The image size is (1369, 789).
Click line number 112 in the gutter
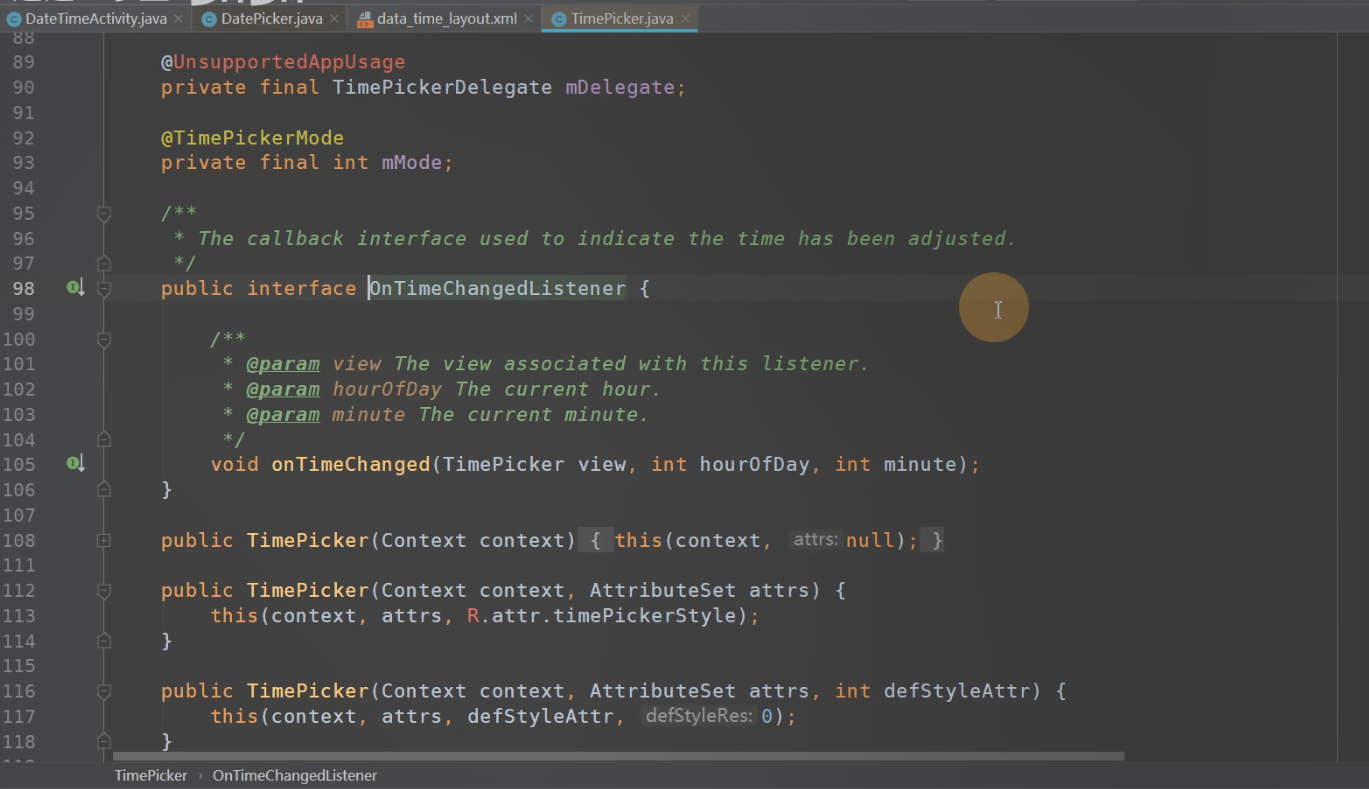tap(18, 590)
